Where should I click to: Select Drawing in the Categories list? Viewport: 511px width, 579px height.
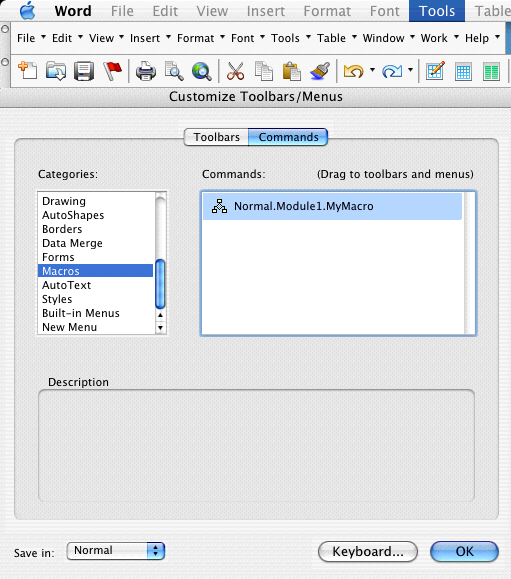(x=95, y=201)
